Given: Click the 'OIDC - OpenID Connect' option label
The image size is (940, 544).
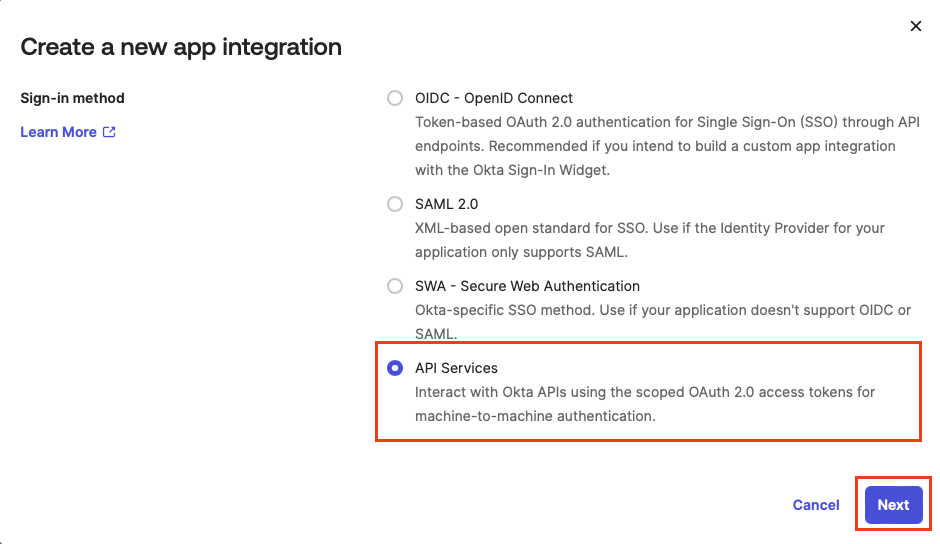Looking at the screenshot, I should click(494, 98).
